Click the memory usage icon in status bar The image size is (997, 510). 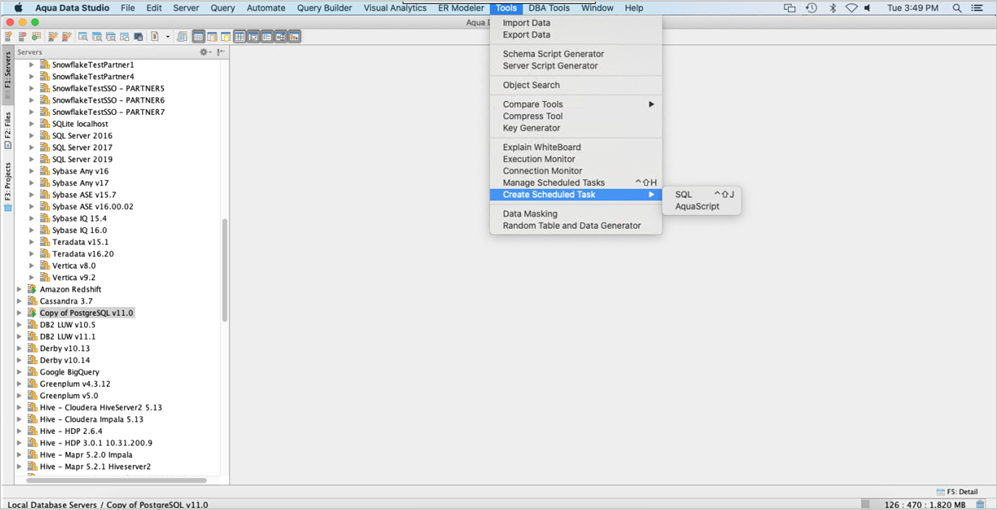click(979, 504)
